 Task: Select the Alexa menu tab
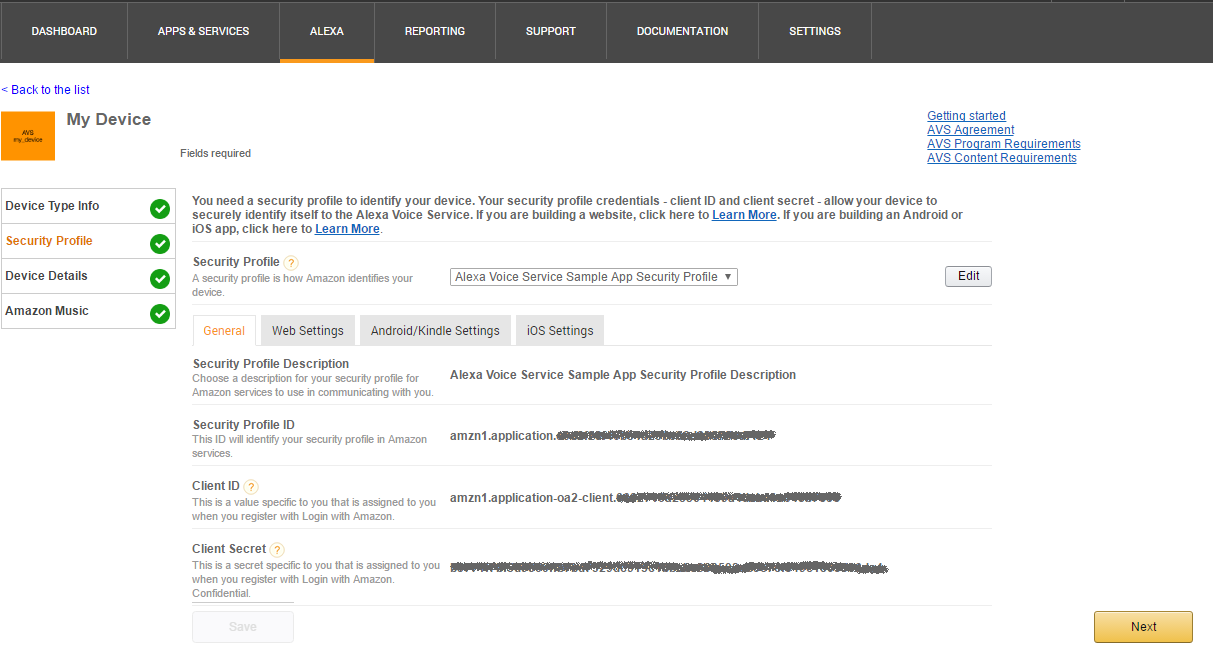click(327, 31)
